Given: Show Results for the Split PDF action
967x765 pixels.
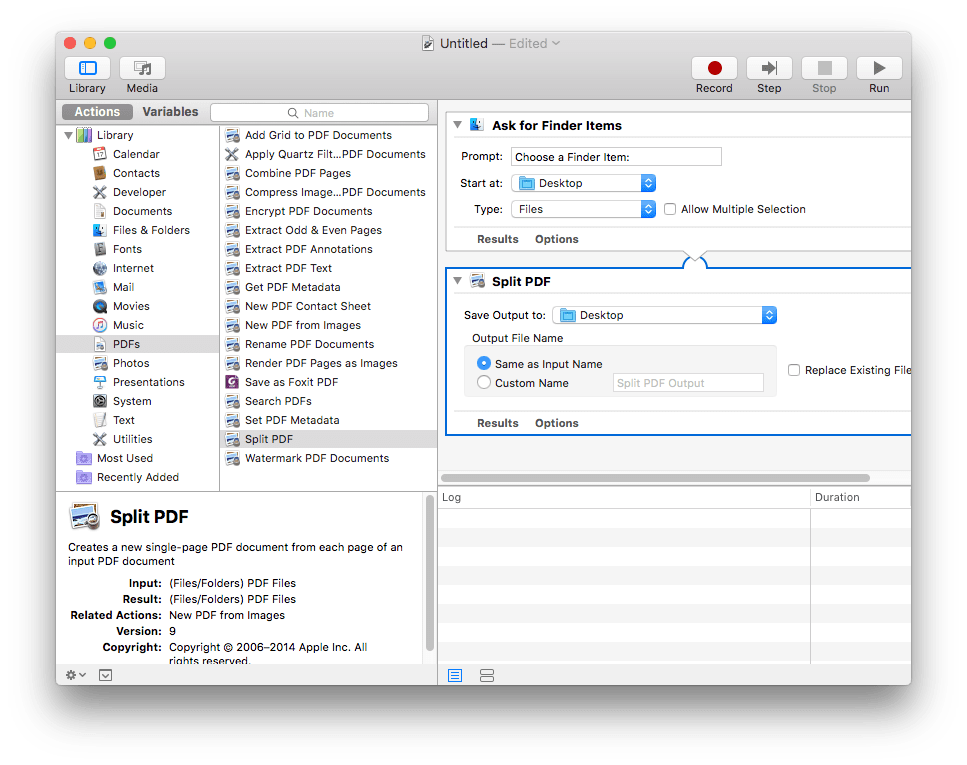Looking at the screenshot, I should (x=497, y=423).
